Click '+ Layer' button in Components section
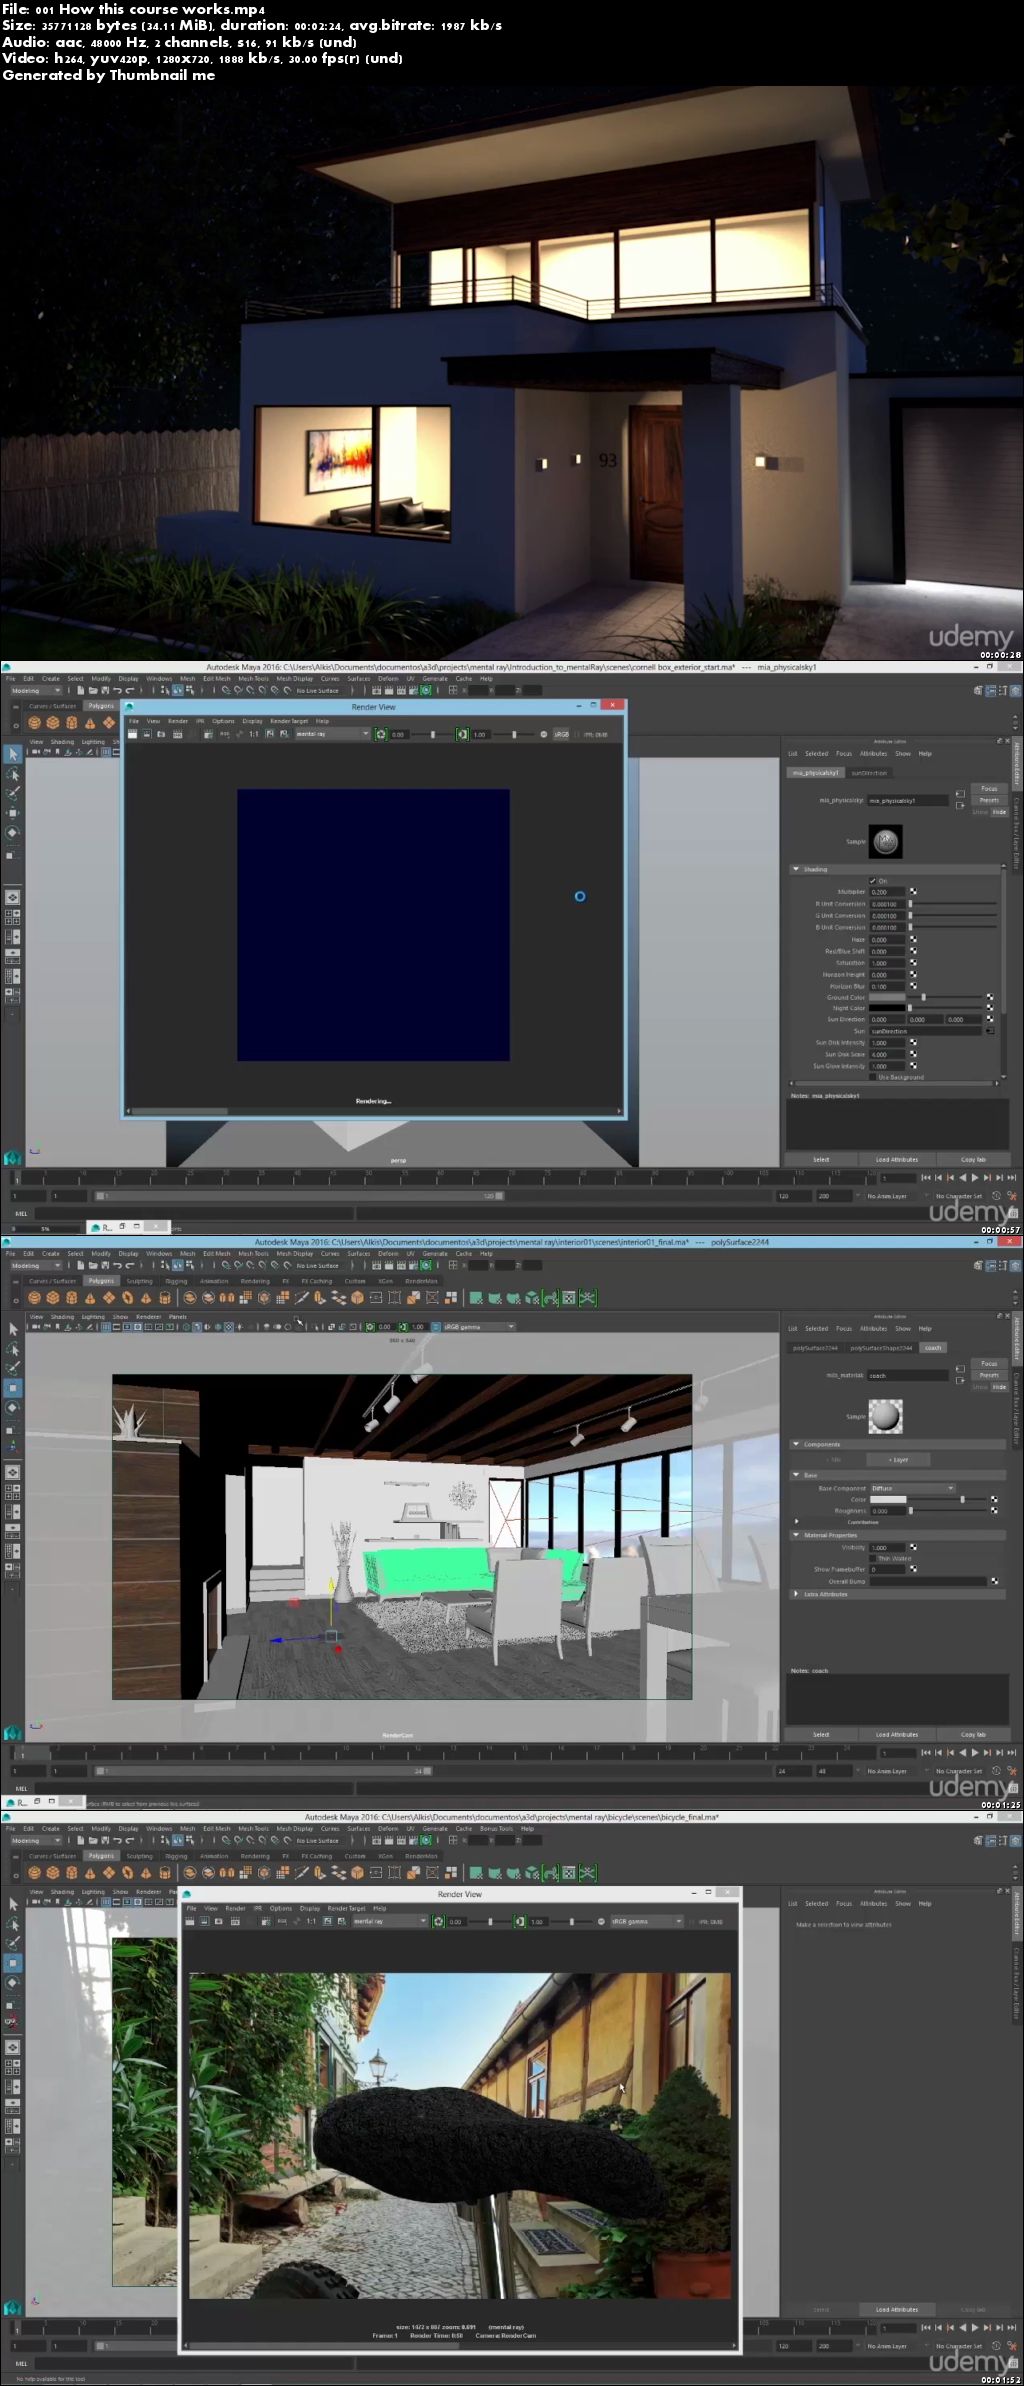The width and height of the screenshot is (1024, 2386). 898,1460
